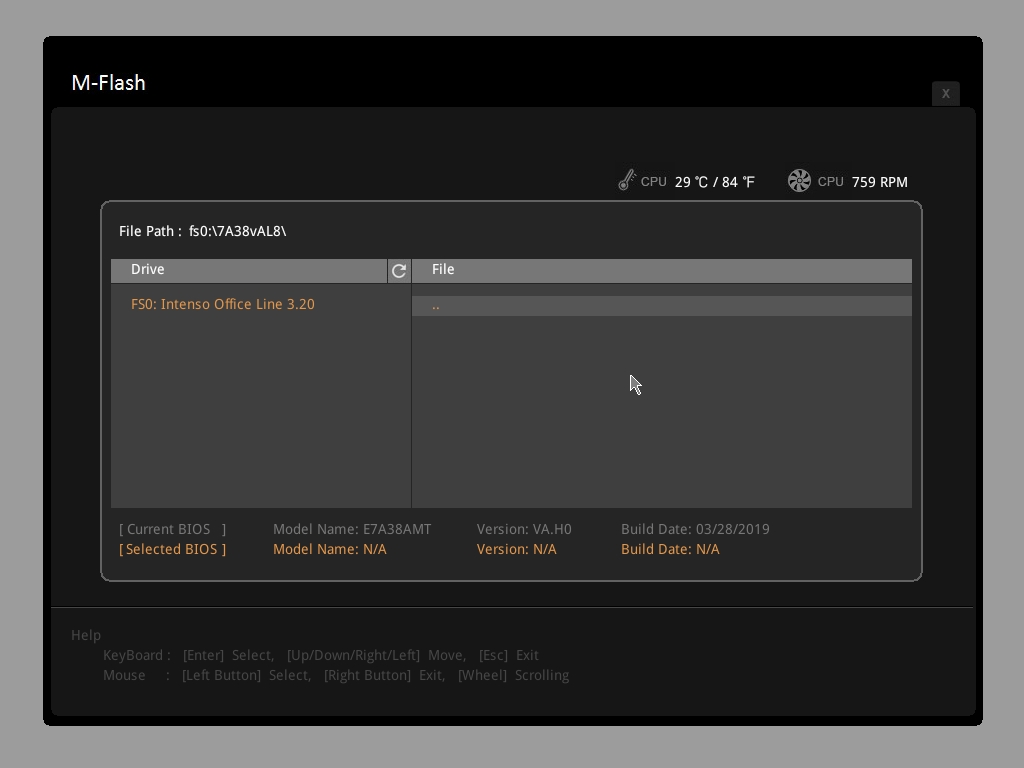1024x768 pixels.
Task: Click current Model Name E7A38AMT
Action: point(352,529)
